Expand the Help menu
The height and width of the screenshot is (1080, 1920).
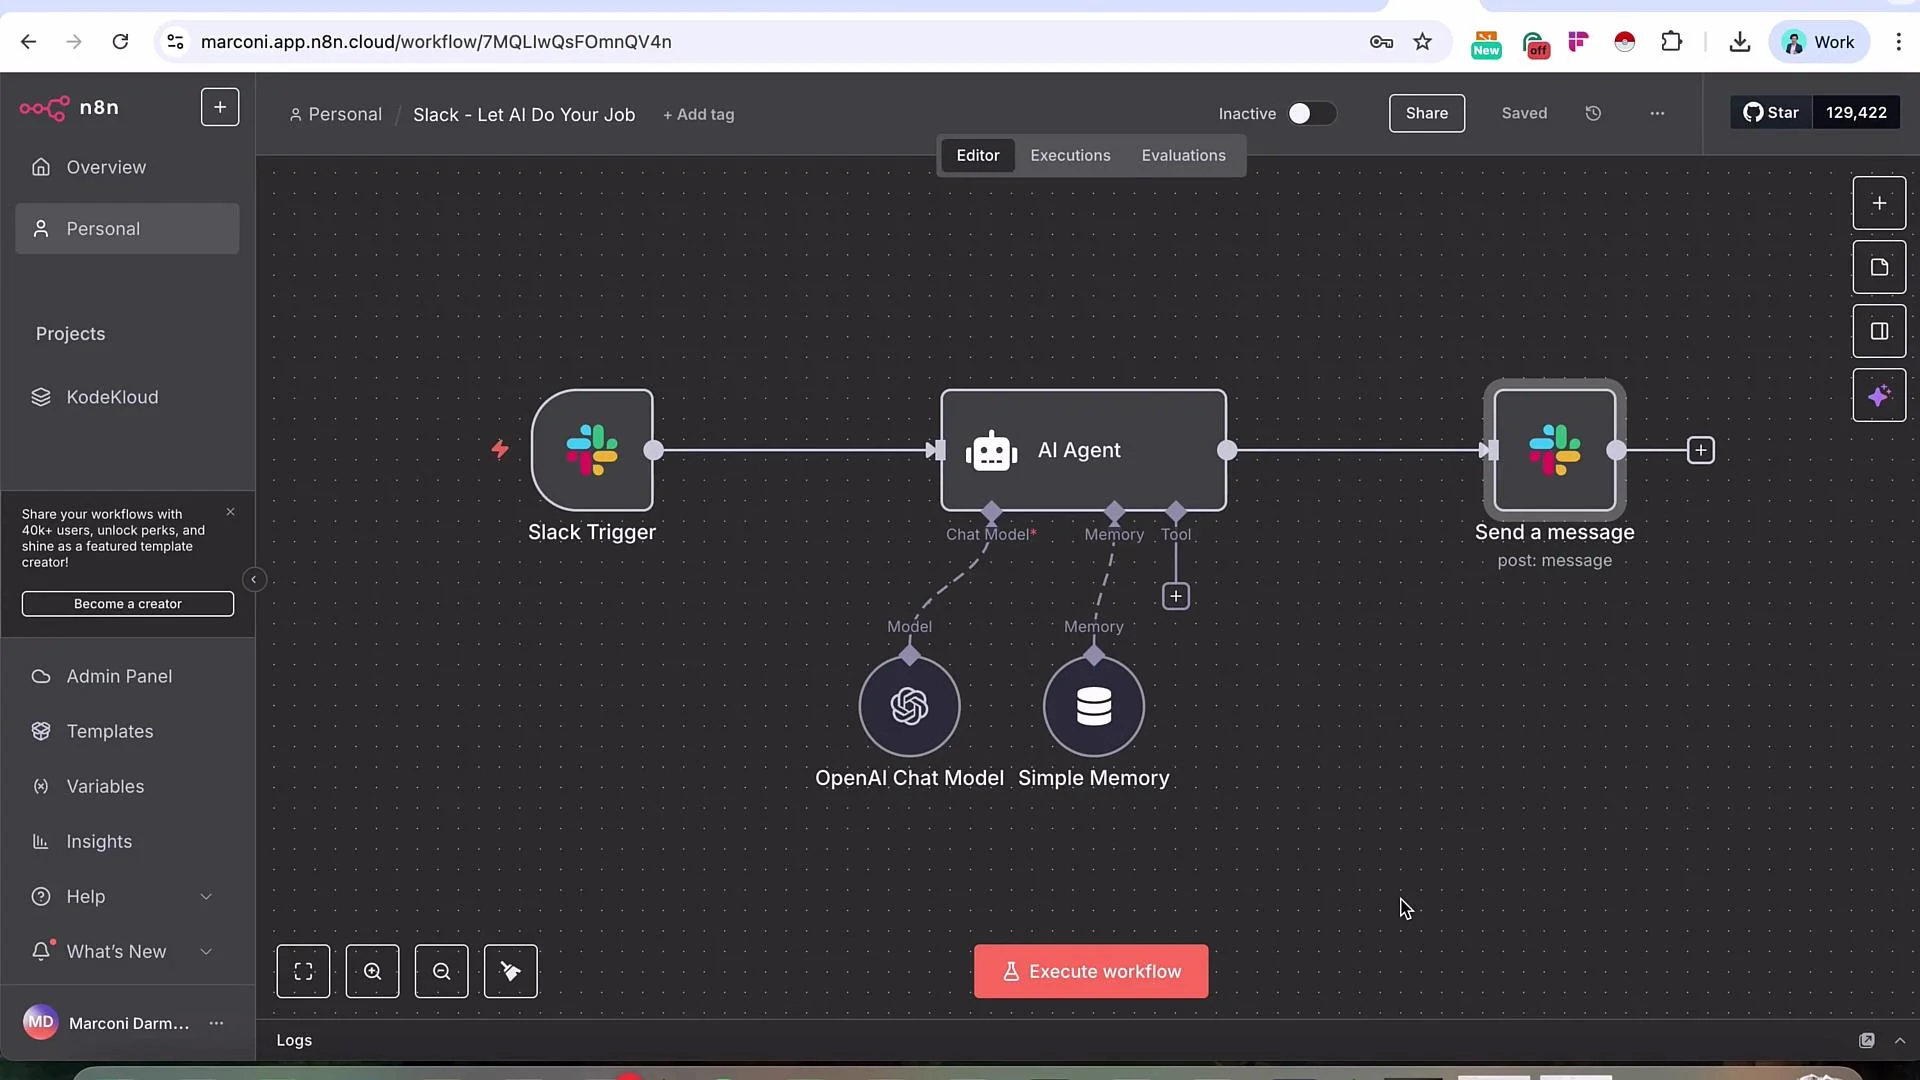click(x=127, y=896)
